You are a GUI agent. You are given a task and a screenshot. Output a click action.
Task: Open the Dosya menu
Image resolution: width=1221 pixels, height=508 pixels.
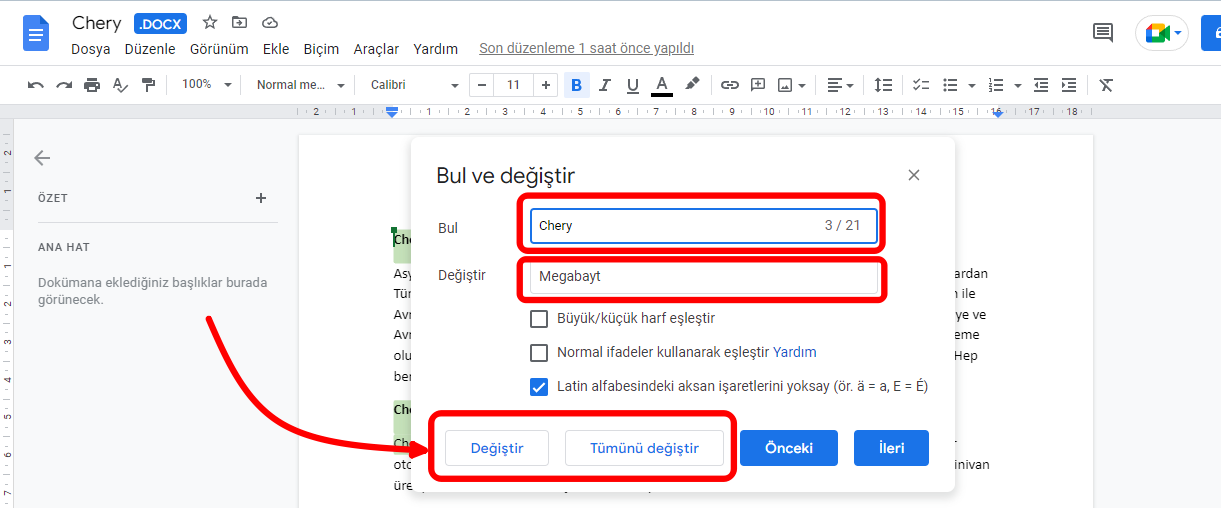(x=90, y=49)
